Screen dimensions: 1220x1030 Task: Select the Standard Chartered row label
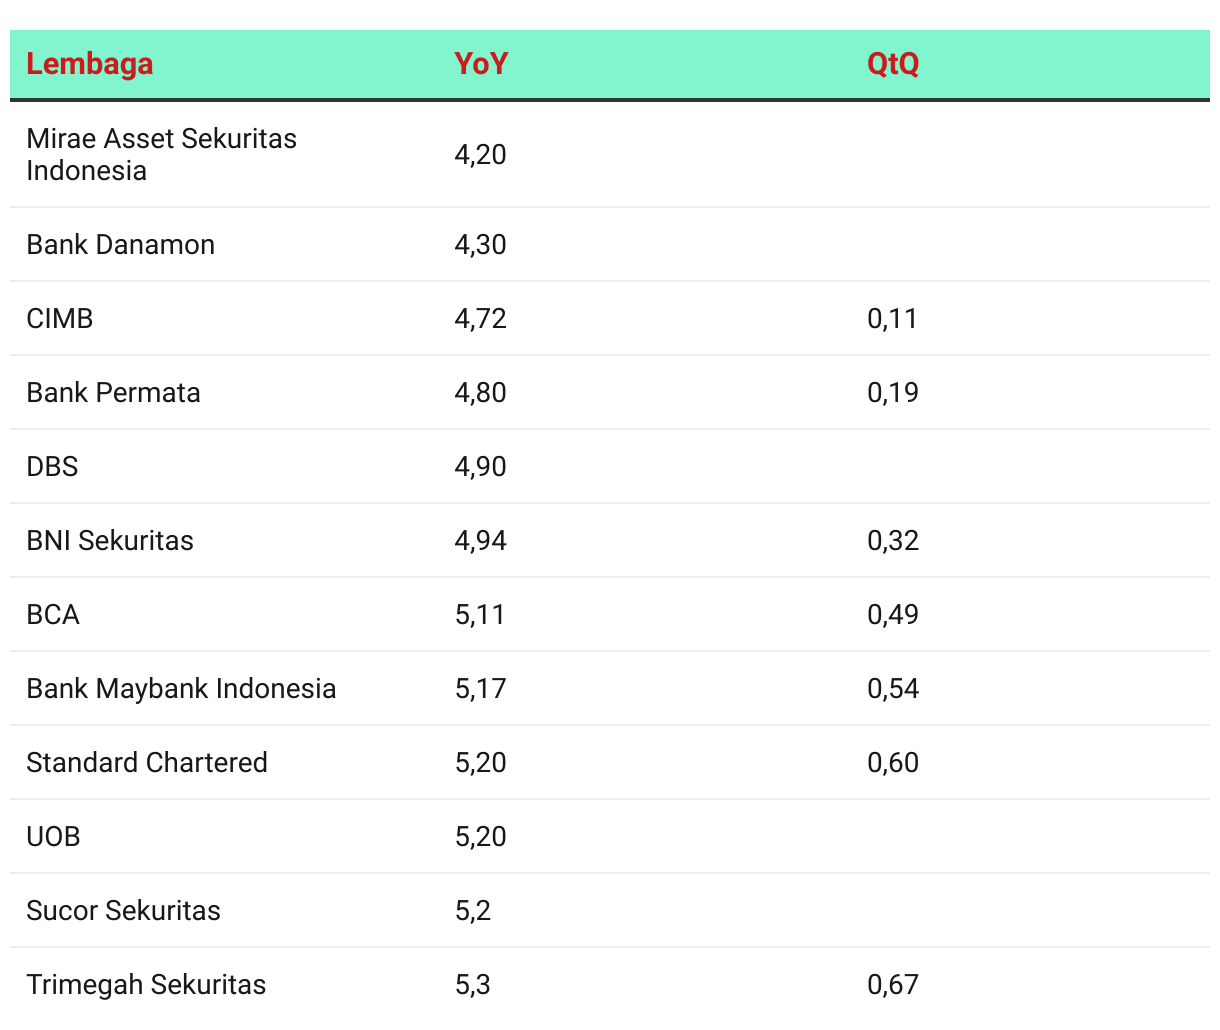pos(147,763)
